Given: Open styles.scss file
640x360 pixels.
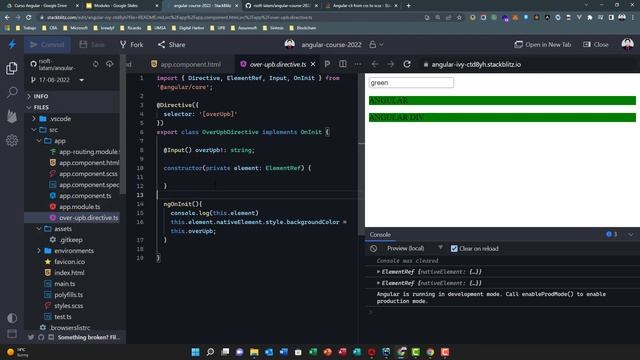Looking at the screenshot, I should pos(64,306).
